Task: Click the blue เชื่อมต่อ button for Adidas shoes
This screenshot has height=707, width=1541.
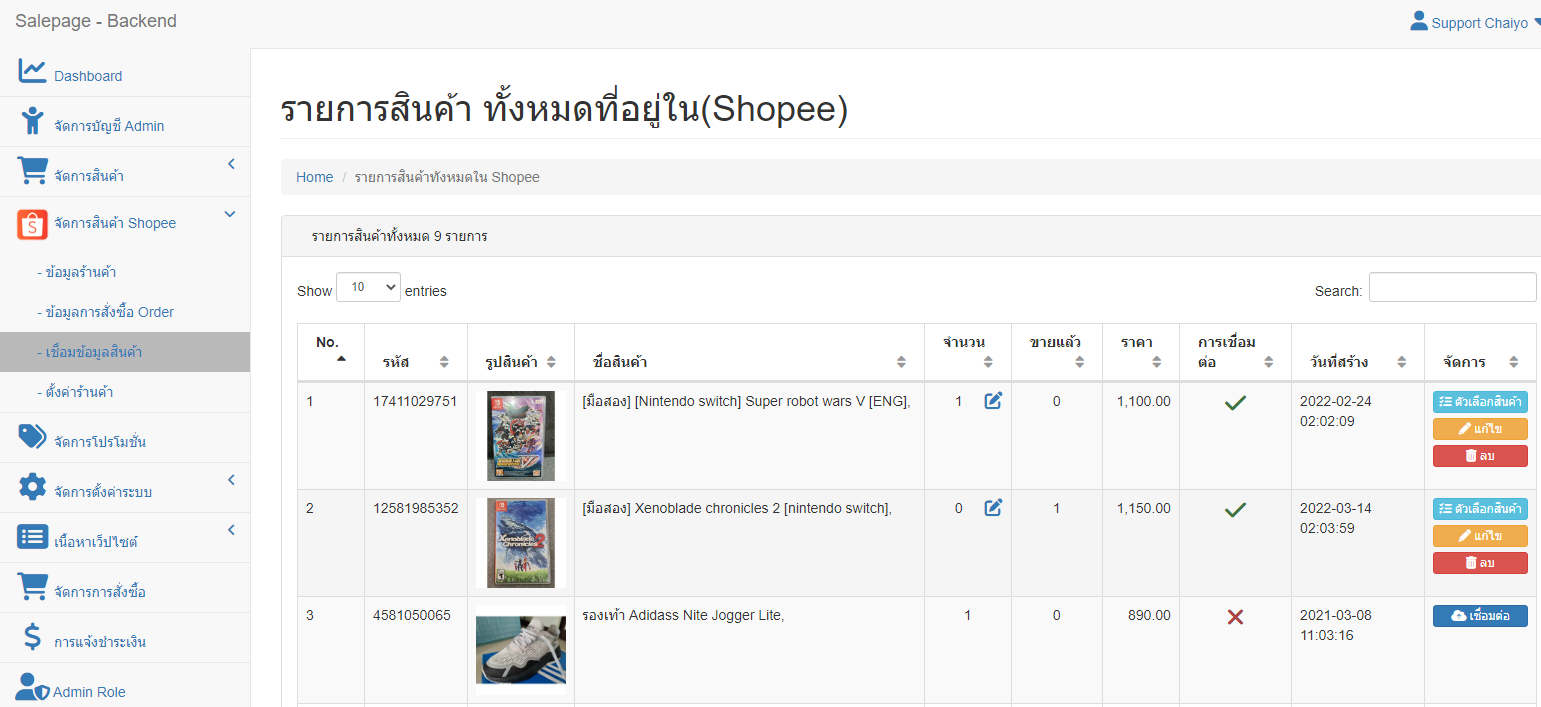Action: [1479, 616]
